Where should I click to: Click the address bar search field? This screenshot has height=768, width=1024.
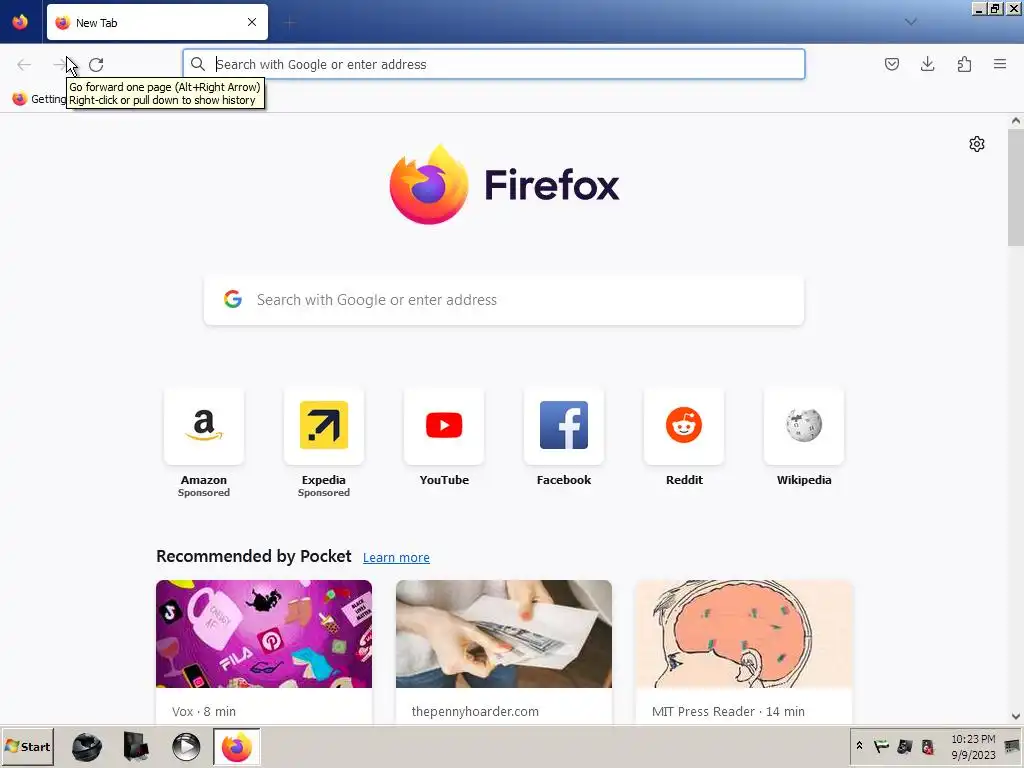coord(494,64)
